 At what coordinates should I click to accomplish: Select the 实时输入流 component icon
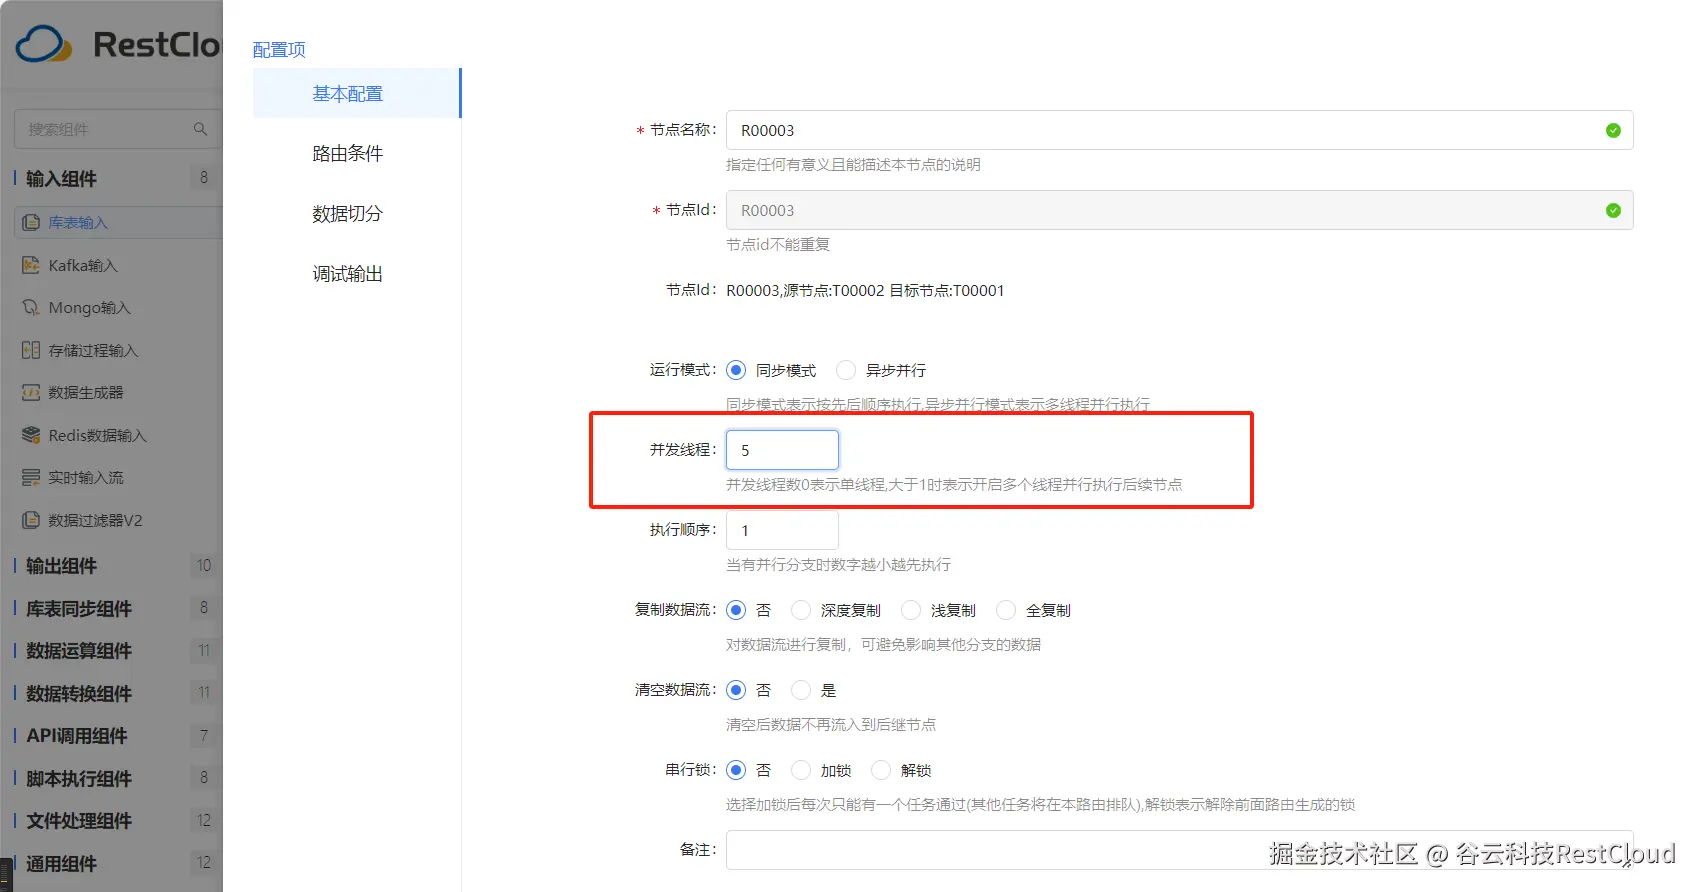[31, 477]
